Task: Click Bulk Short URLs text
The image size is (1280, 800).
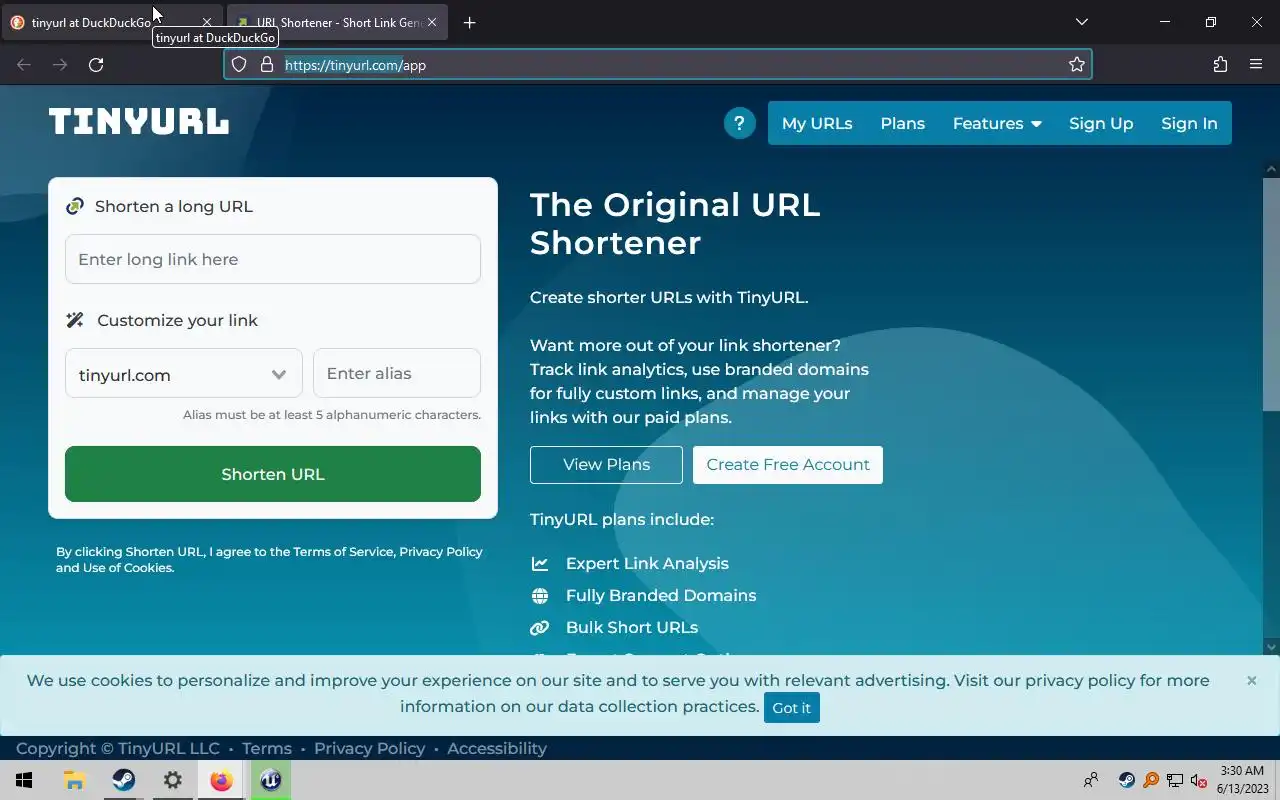Action: (x=632, y=627)
